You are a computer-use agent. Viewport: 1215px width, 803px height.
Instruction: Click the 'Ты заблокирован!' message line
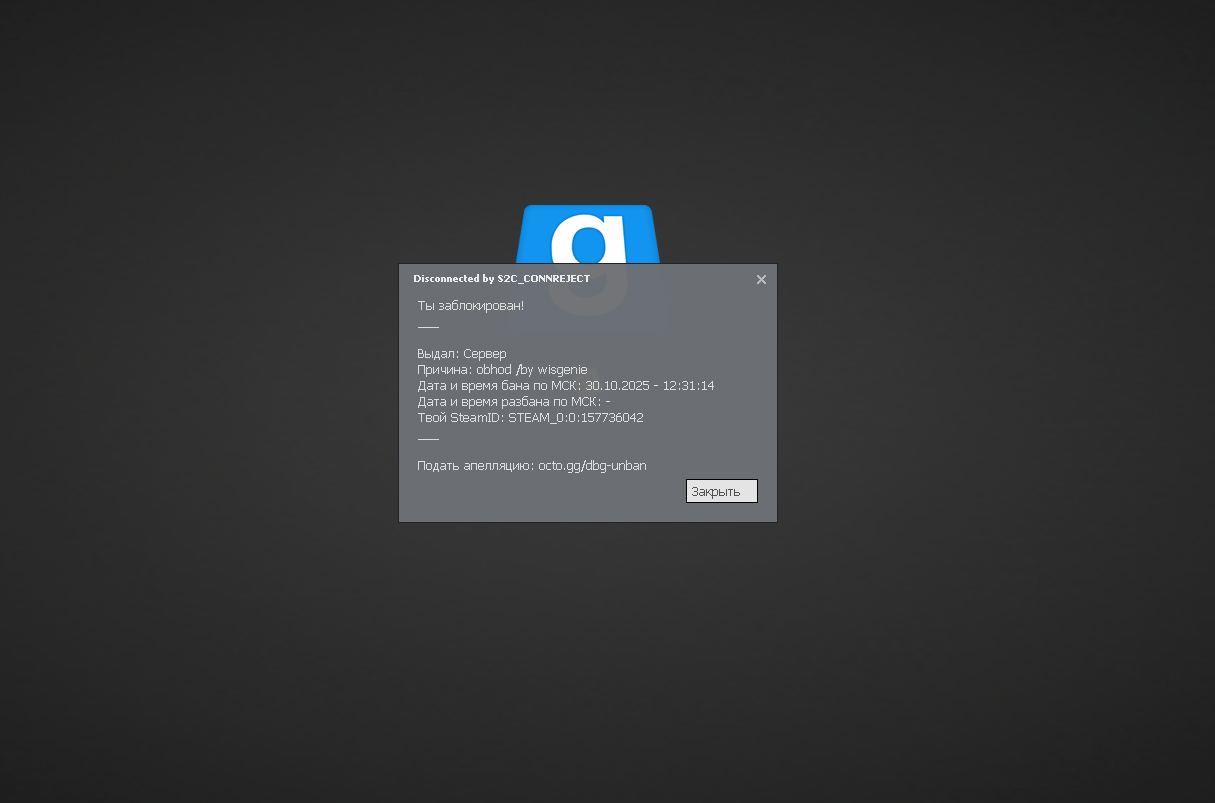pyautogui.click(x=470, y=306)
